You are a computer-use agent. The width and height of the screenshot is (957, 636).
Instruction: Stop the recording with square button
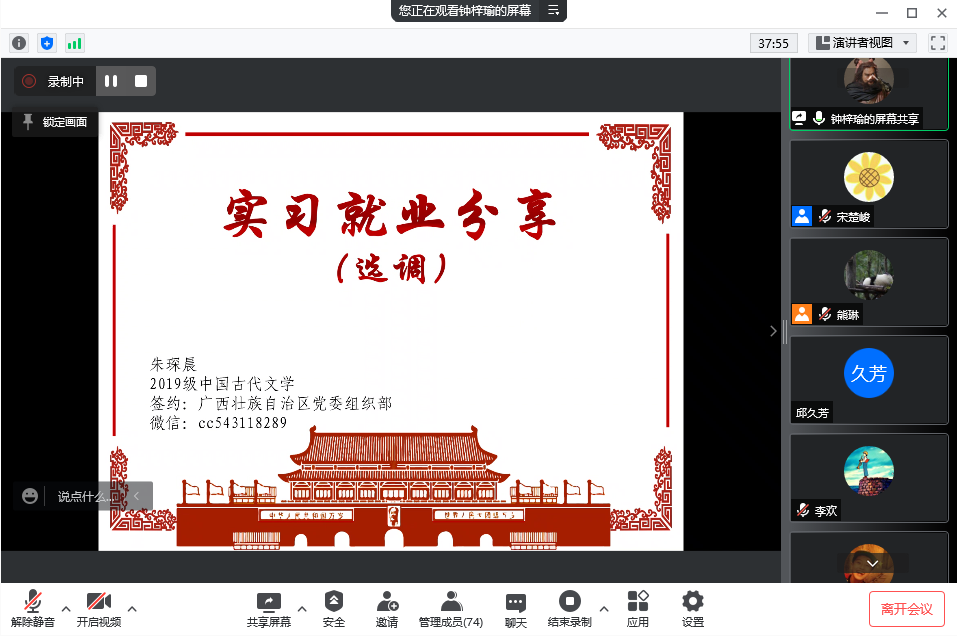[x=141, y=81]
